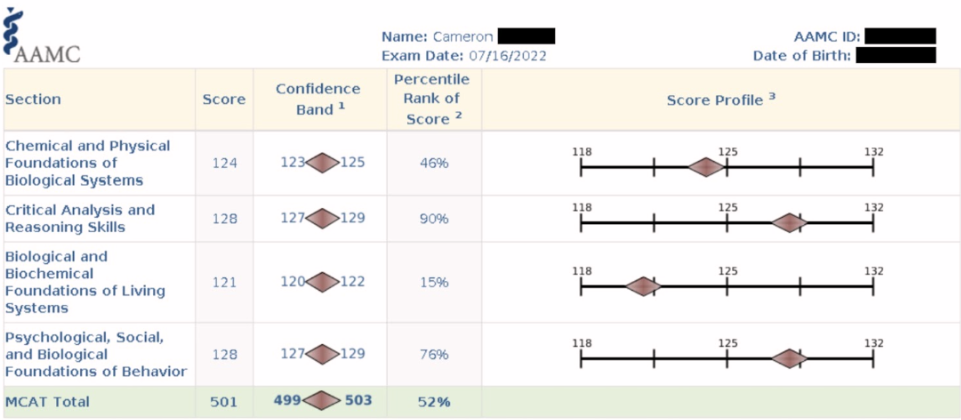Click the MCAT total score 501
This screenshot has height=420, width=961.
[x=224, y=402]
